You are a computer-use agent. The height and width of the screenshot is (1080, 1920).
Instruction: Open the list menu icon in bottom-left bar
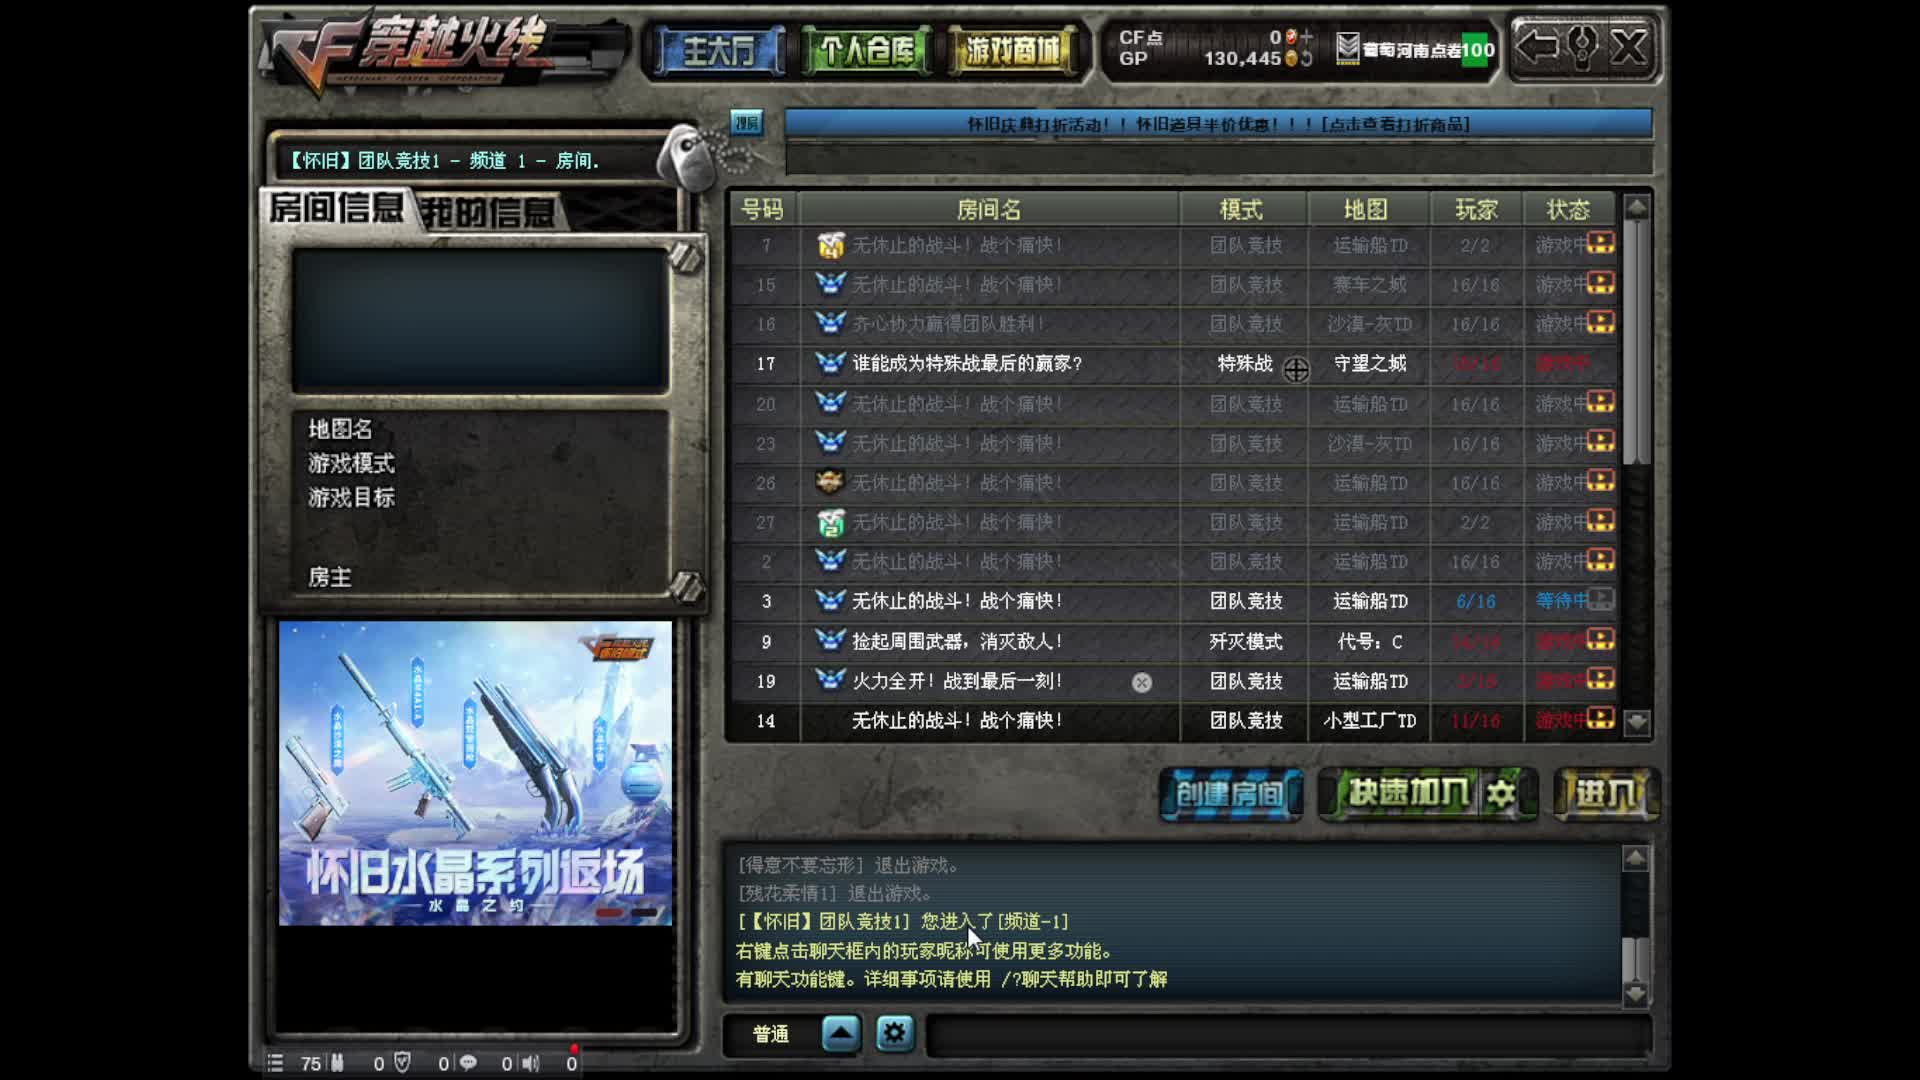(x=275, y=1063)
